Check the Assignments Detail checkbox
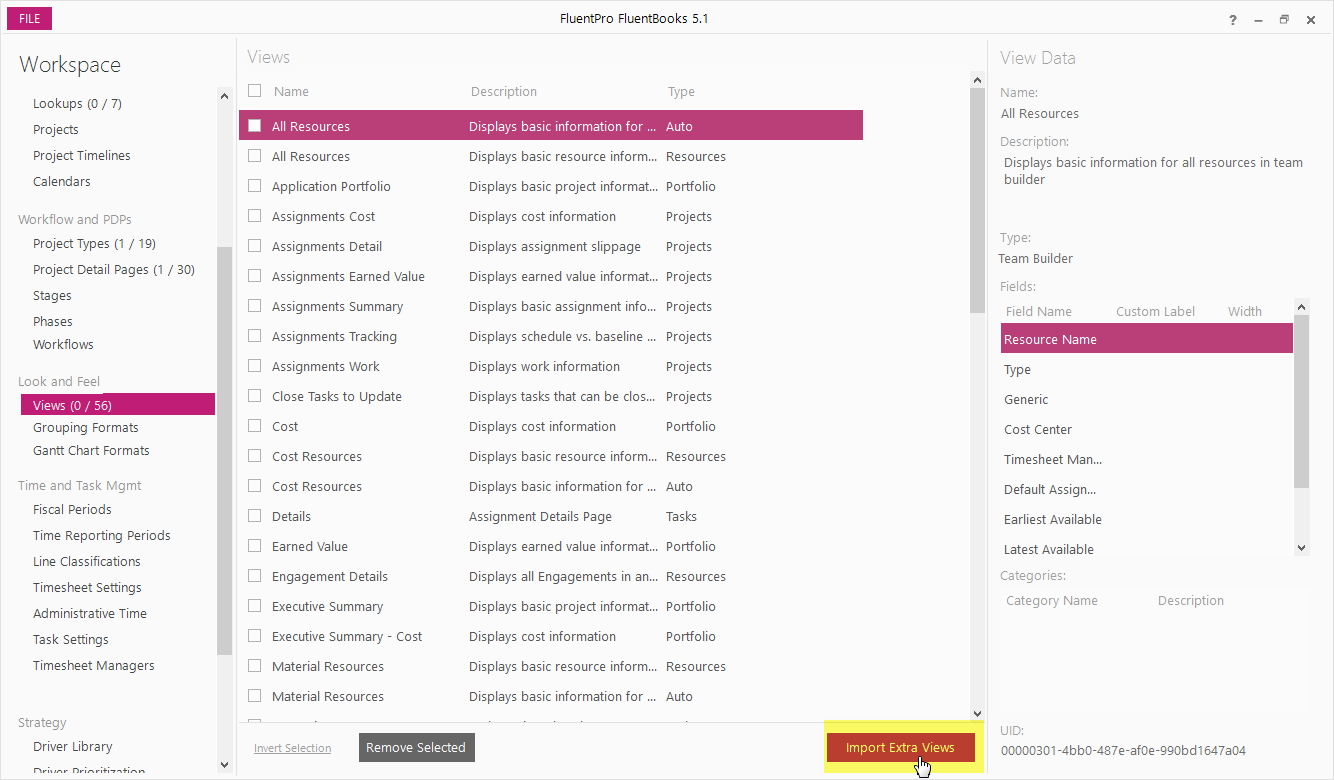The width and height of the screenshot is (1334, 780). coord(255,246)
